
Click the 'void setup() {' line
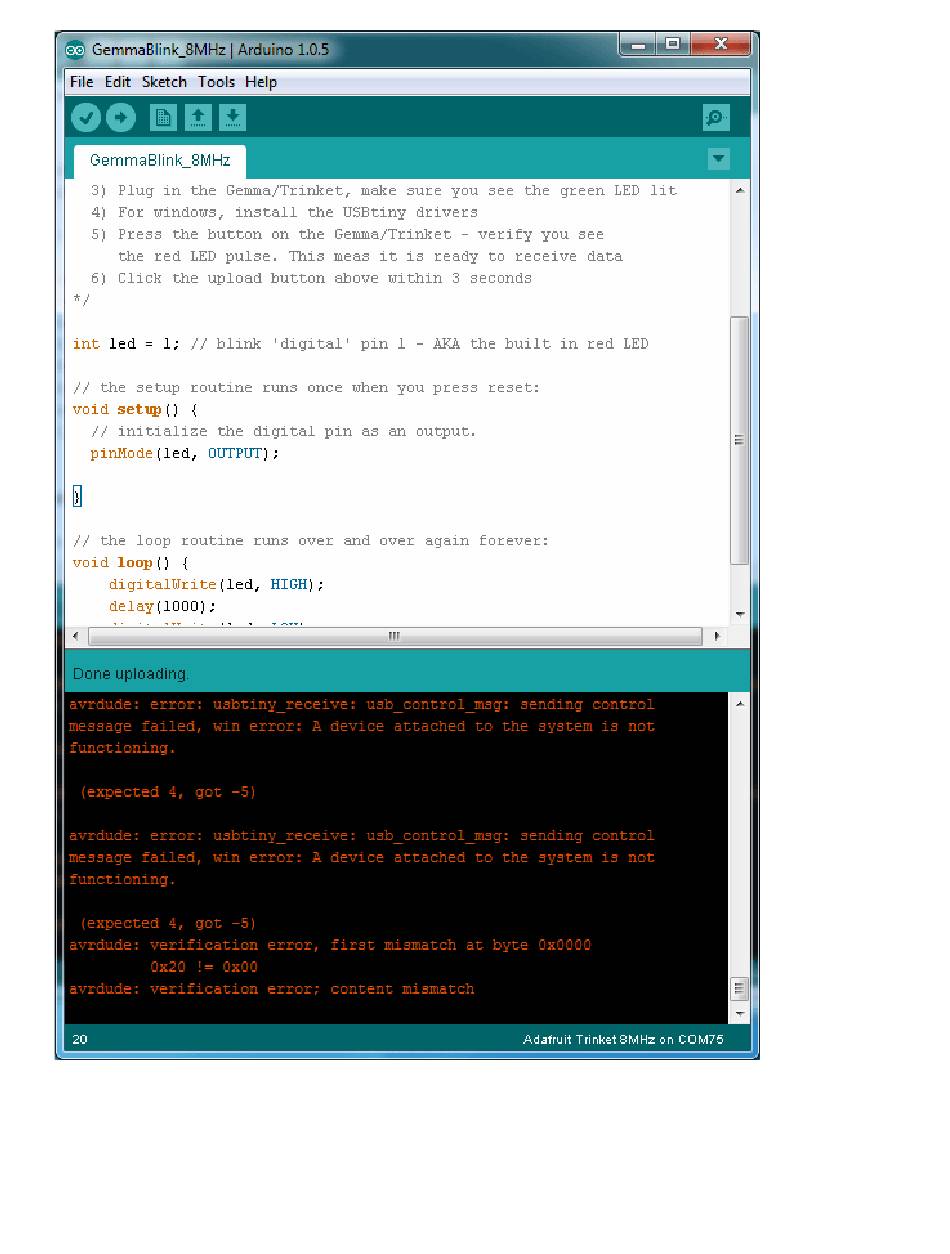click(x=135, y=410)
